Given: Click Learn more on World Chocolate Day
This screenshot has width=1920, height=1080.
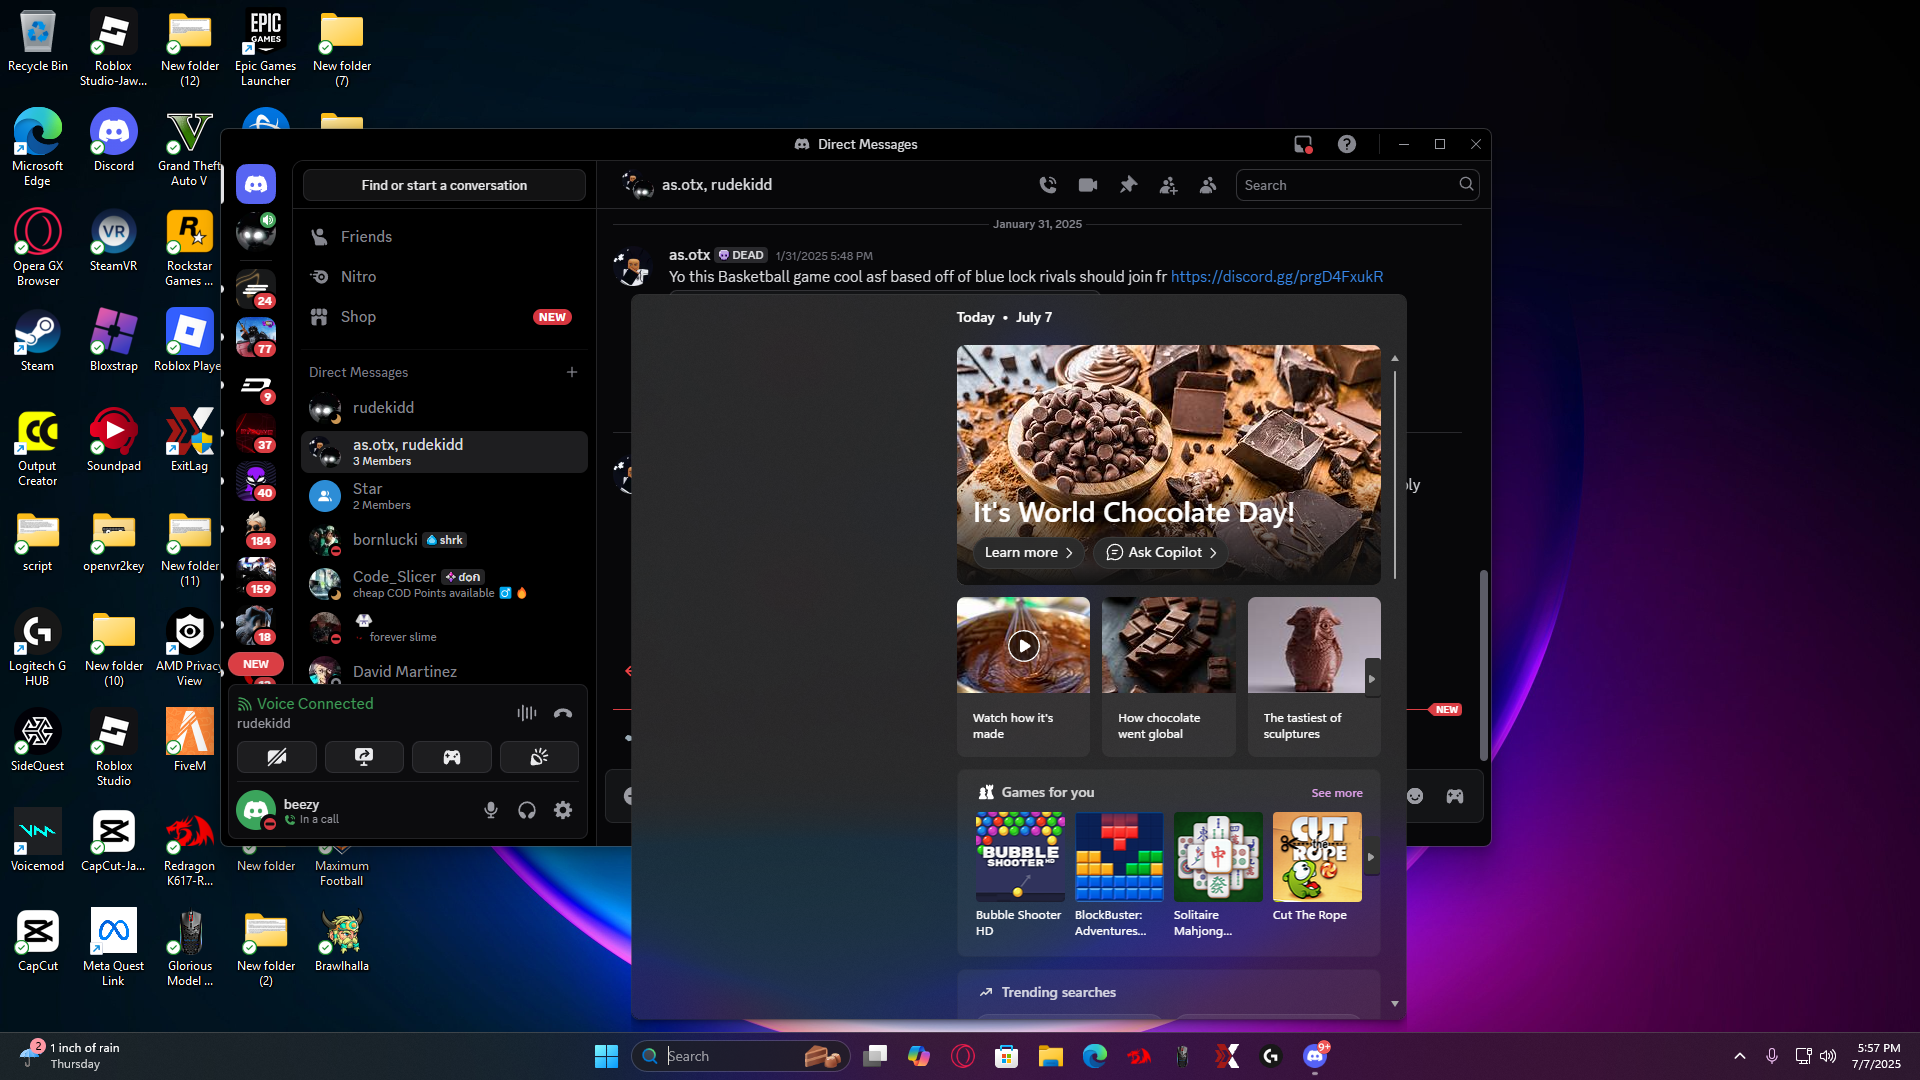Looking at the screenshot, I should 1028,552.
